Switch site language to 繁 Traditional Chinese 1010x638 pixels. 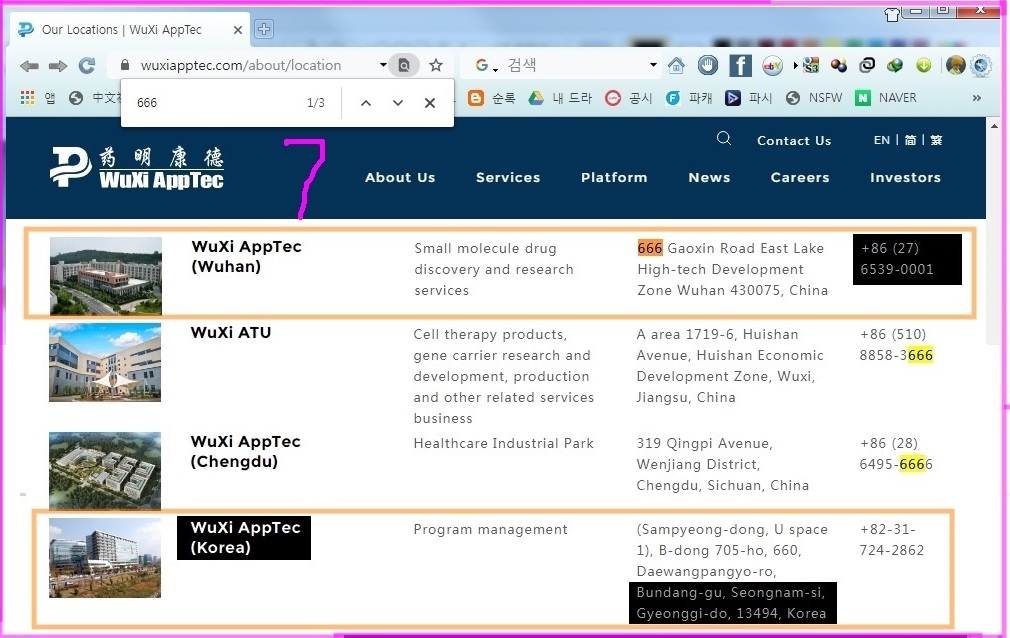(x=937, y=140)
